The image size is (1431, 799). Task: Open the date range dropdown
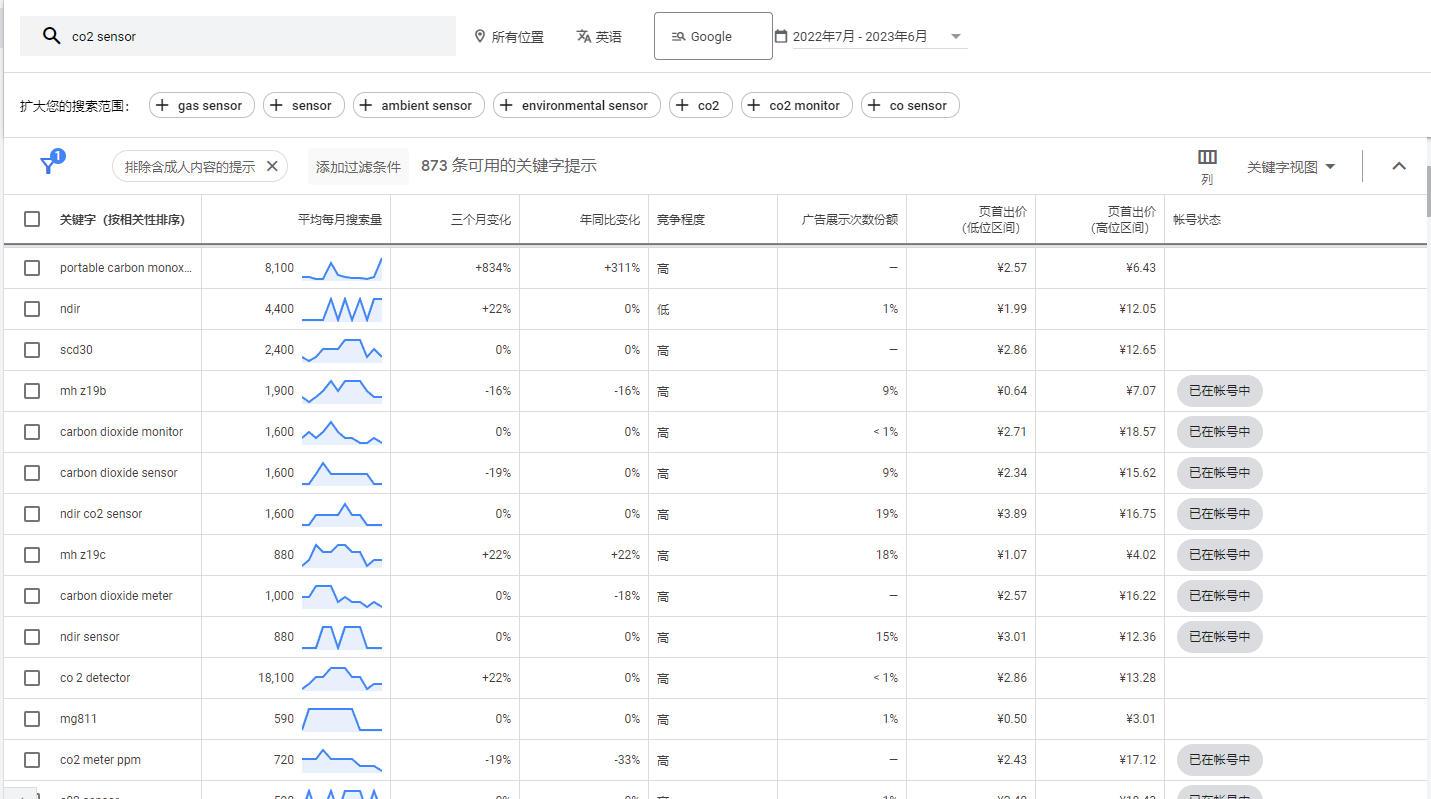point(956,37)
